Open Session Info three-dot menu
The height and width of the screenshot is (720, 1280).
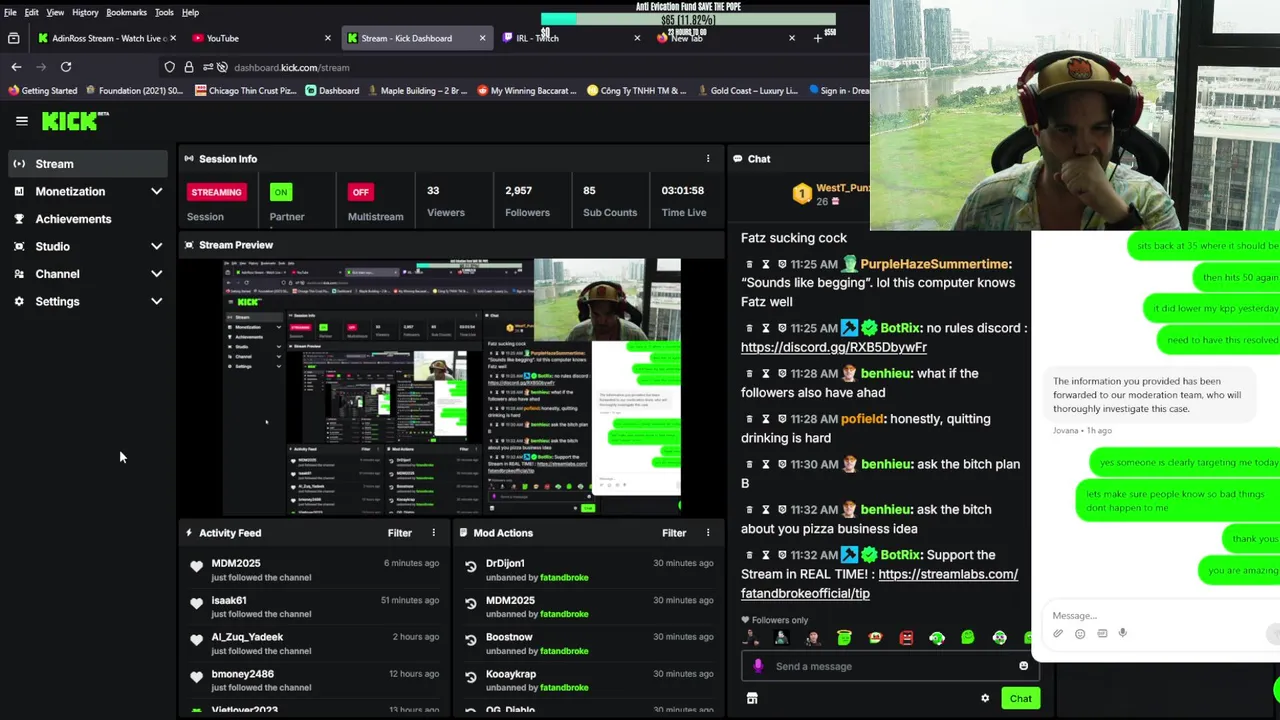[708, 159]
